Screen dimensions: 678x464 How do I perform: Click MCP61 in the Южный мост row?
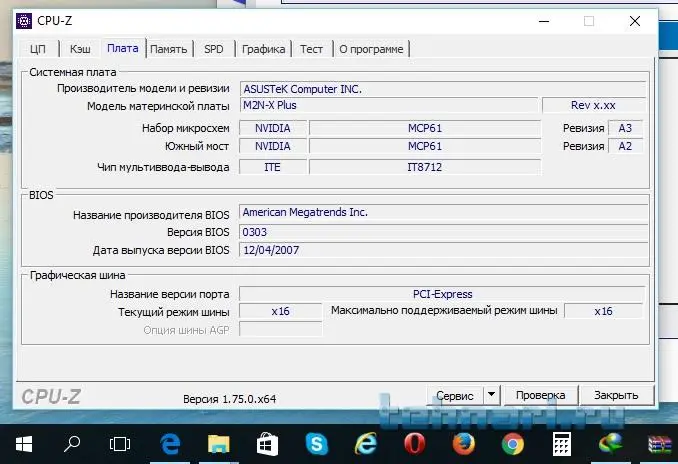pos(425,146)
